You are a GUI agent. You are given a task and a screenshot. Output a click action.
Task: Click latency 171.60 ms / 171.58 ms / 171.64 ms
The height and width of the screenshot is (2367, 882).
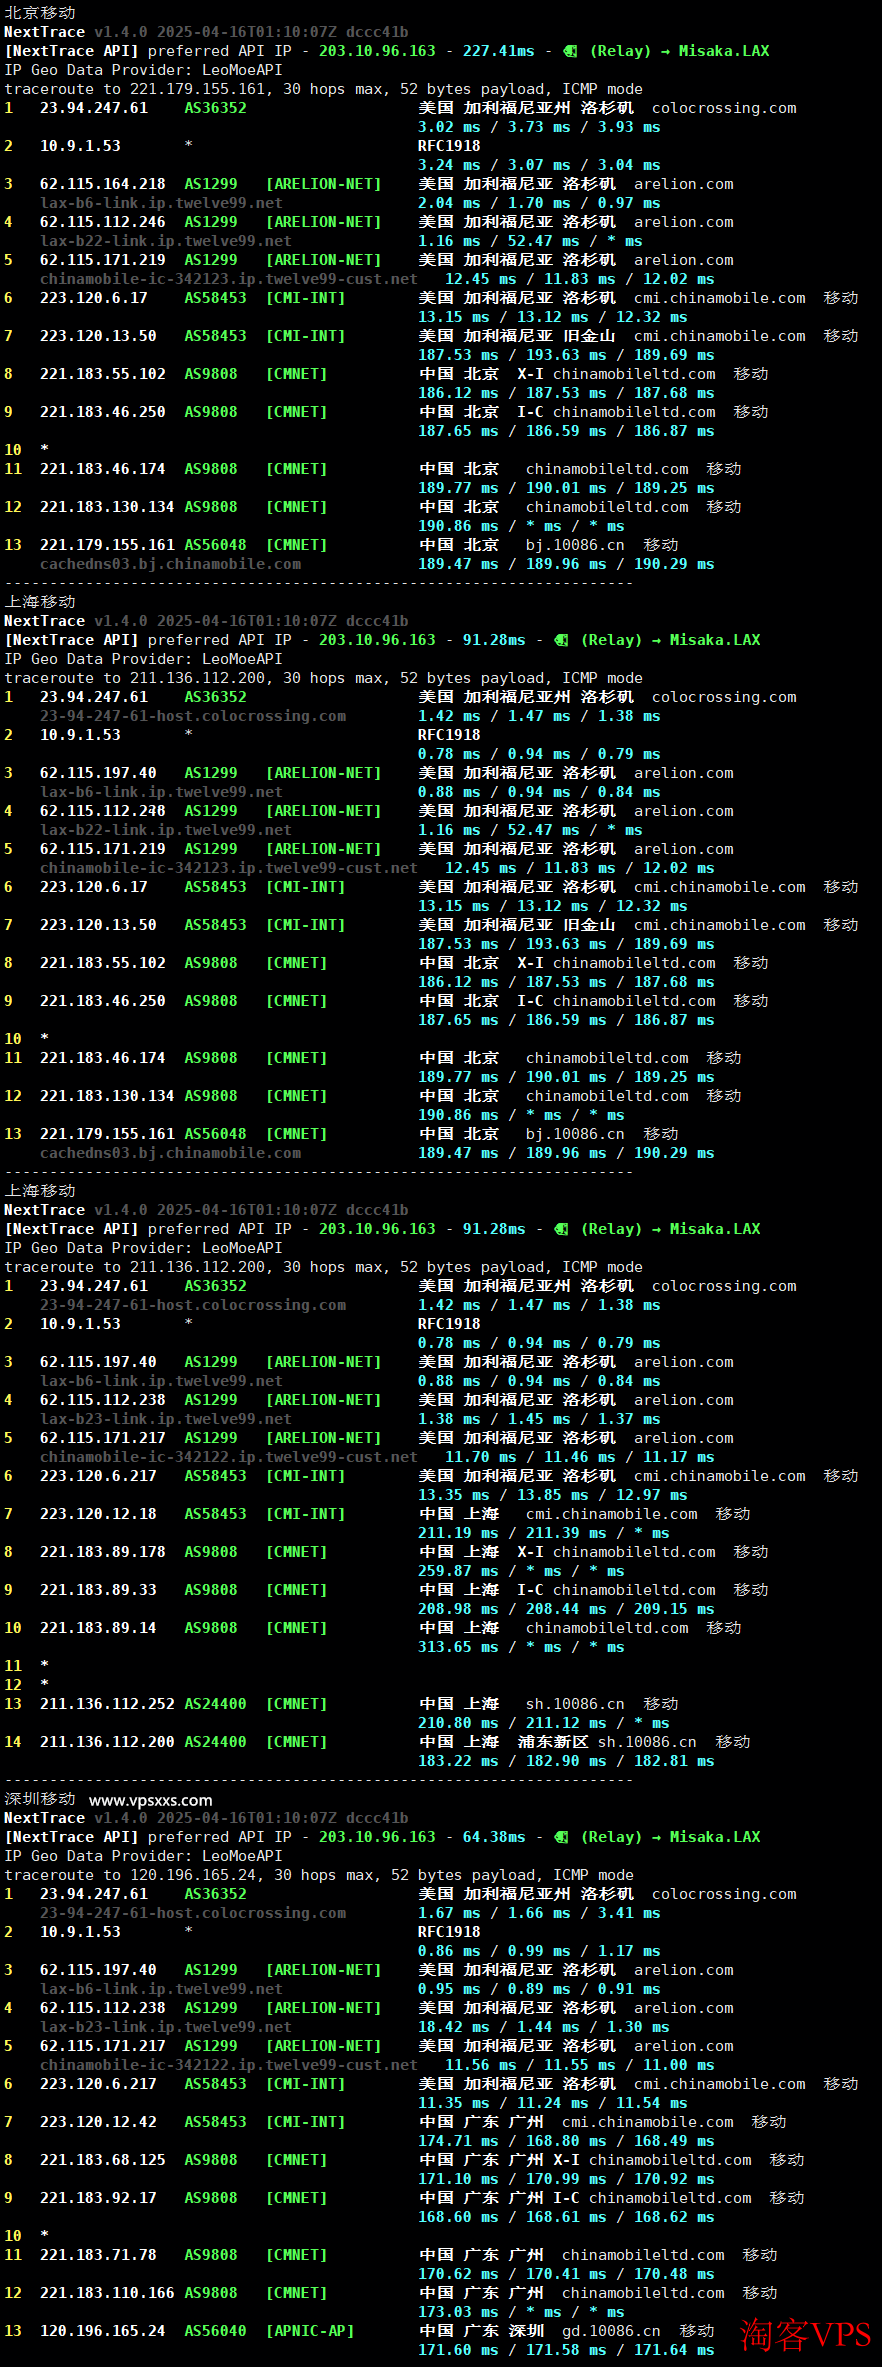[566, 2350]
